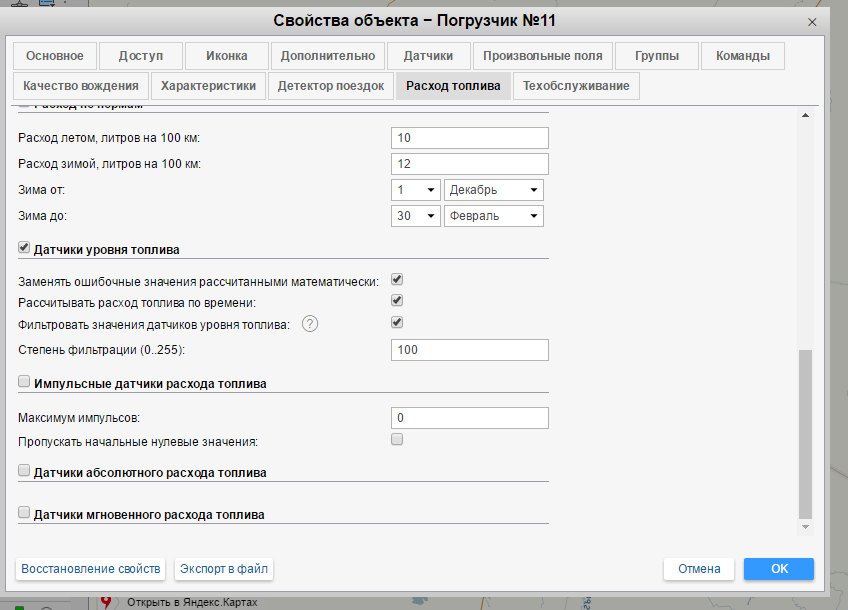Uncheck filter fuel level sensor values
The image size is (848, 610).
click(397, 323)
